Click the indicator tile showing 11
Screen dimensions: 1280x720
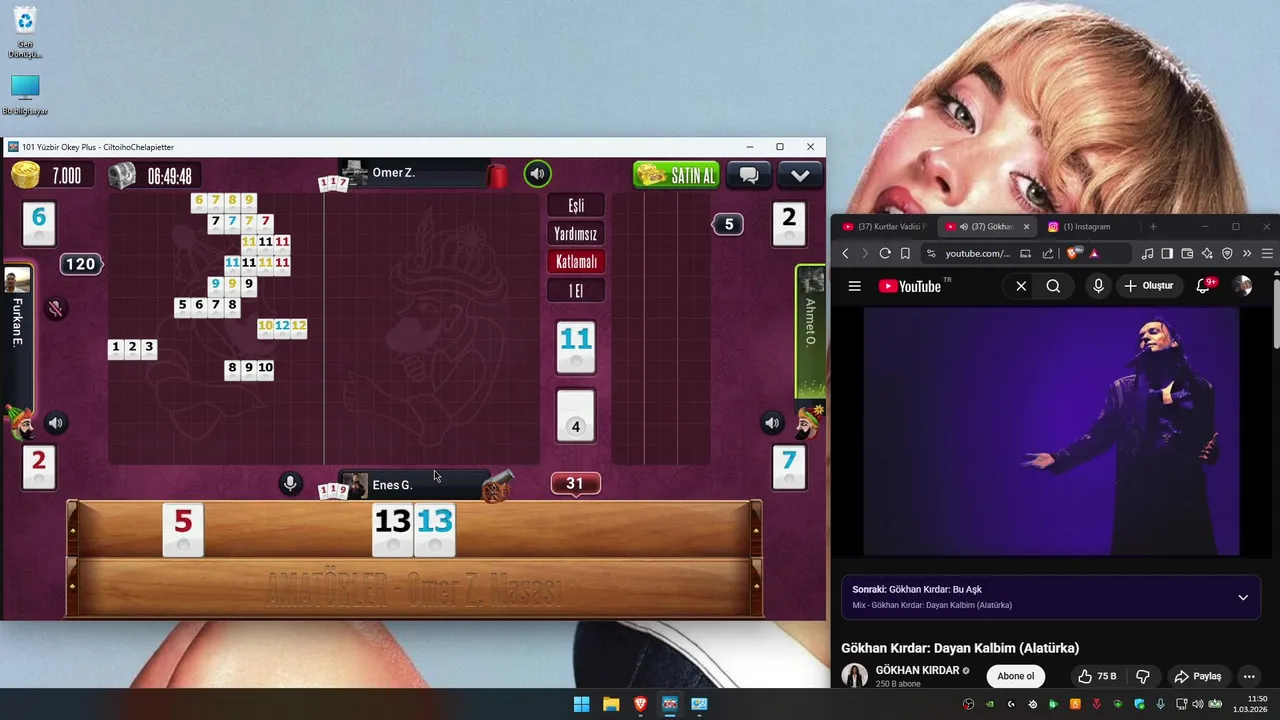(576, 347)
